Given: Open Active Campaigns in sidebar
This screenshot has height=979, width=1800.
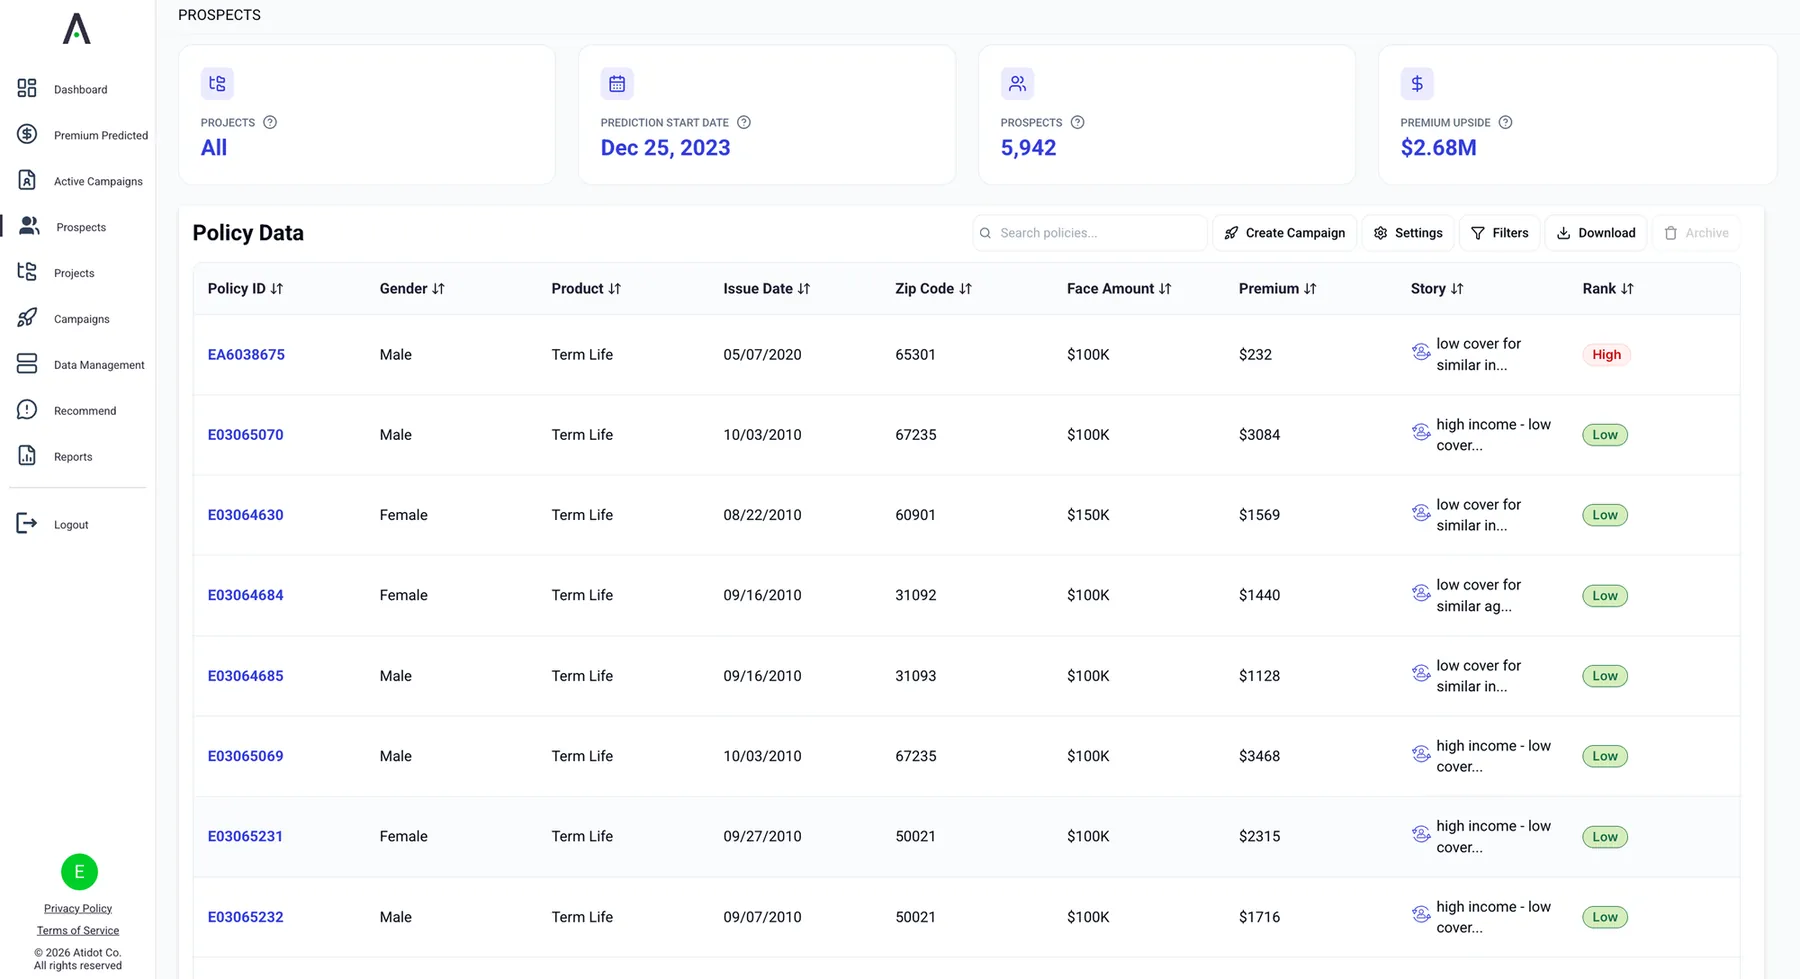Looking at the screenshot, I should pos(78,181).
